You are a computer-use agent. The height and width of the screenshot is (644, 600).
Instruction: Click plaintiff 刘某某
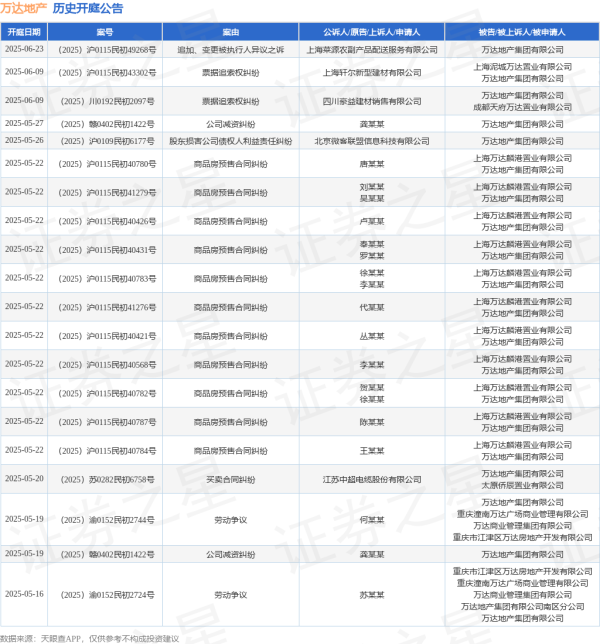(x=372, y=187)
